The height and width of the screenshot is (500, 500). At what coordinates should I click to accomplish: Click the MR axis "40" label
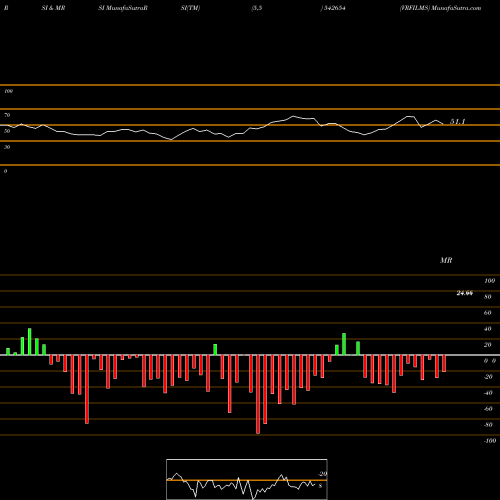[488, 329]
